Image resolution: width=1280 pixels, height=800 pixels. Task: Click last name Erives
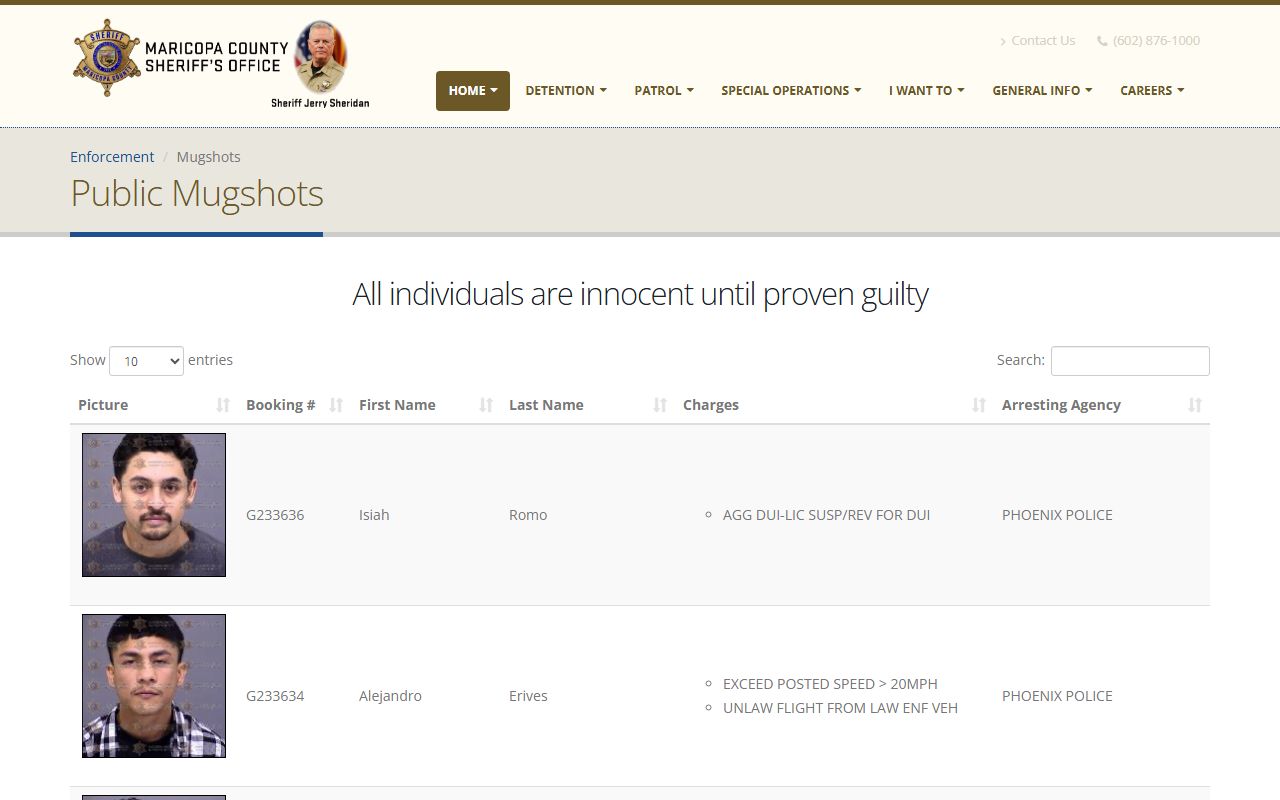click(528, 696)
